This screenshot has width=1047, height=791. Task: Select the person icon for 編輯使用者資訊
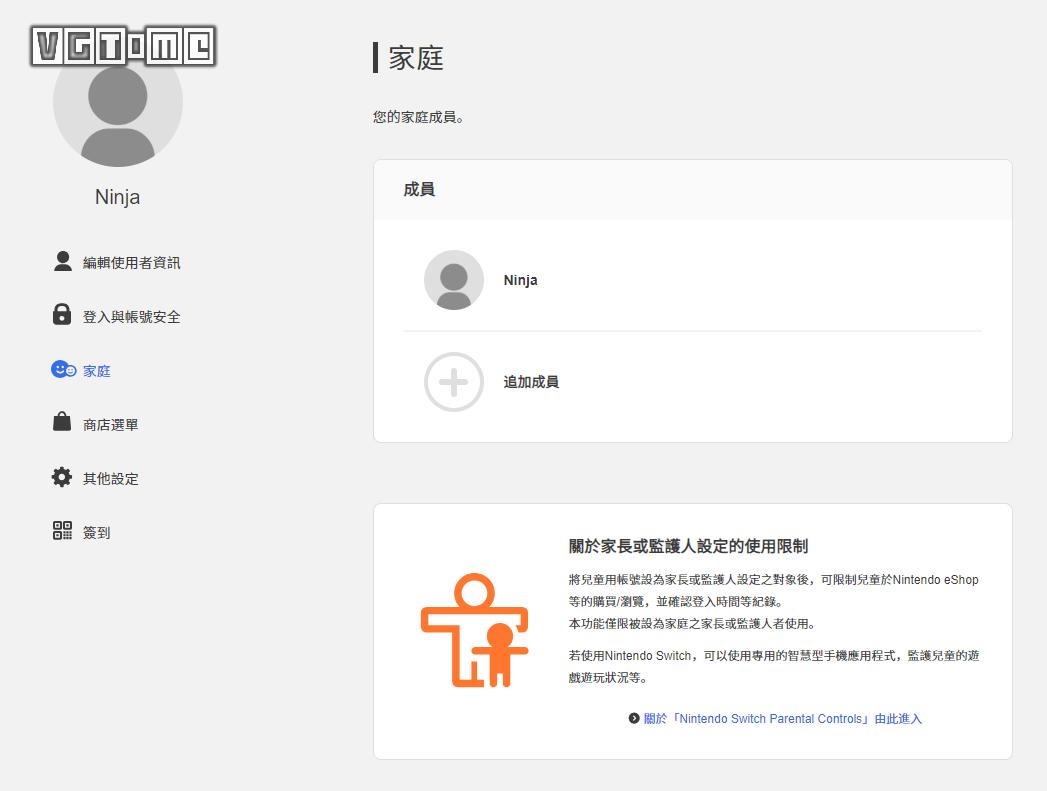click(60, 261)
